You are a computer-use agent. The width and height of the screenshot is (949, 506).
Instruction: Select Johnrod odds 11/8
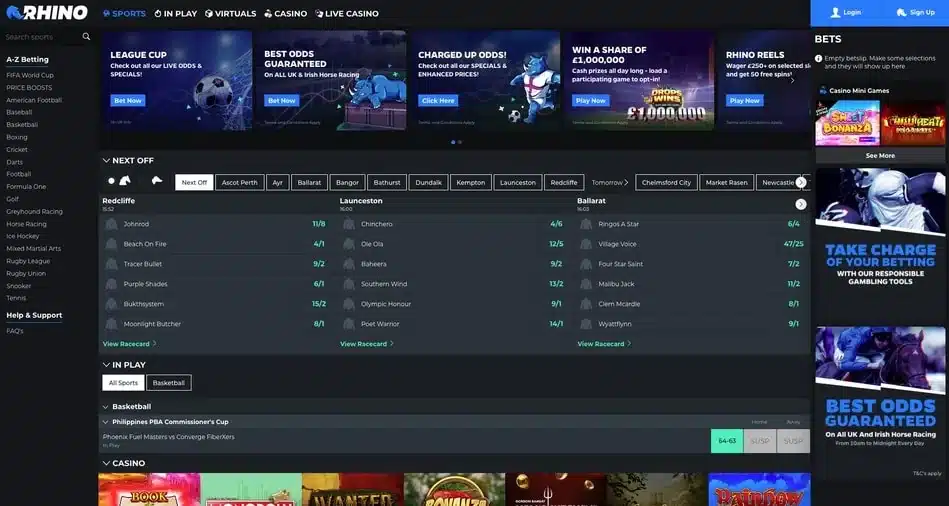(x=319, y=224)
